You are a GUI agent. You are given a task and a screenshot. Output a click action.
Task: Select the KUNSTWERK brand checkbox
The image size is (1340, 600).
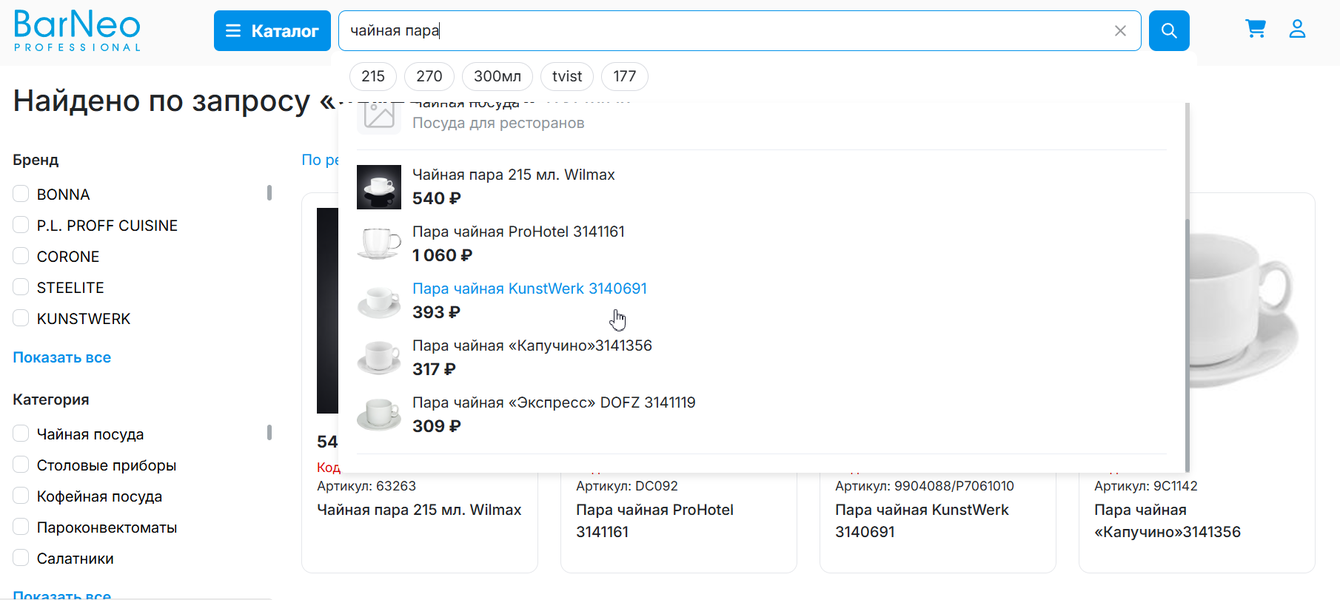20,318
